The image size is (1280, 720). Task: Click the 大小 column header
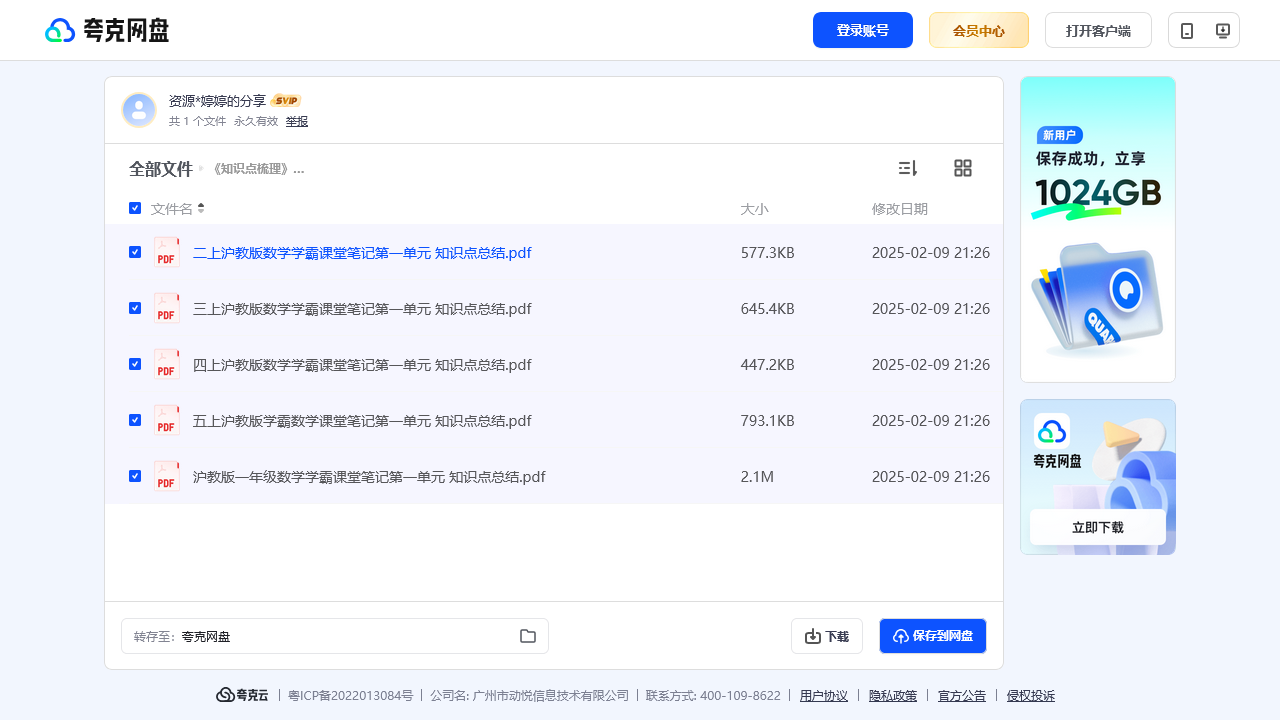[754, 209]
